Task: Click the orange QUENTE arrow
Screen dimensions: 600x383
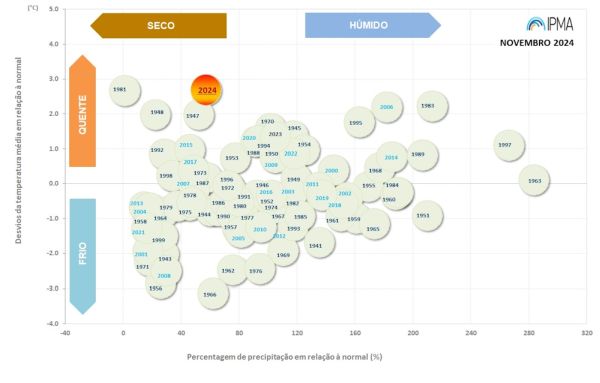Action: click(x=82, y=111)
